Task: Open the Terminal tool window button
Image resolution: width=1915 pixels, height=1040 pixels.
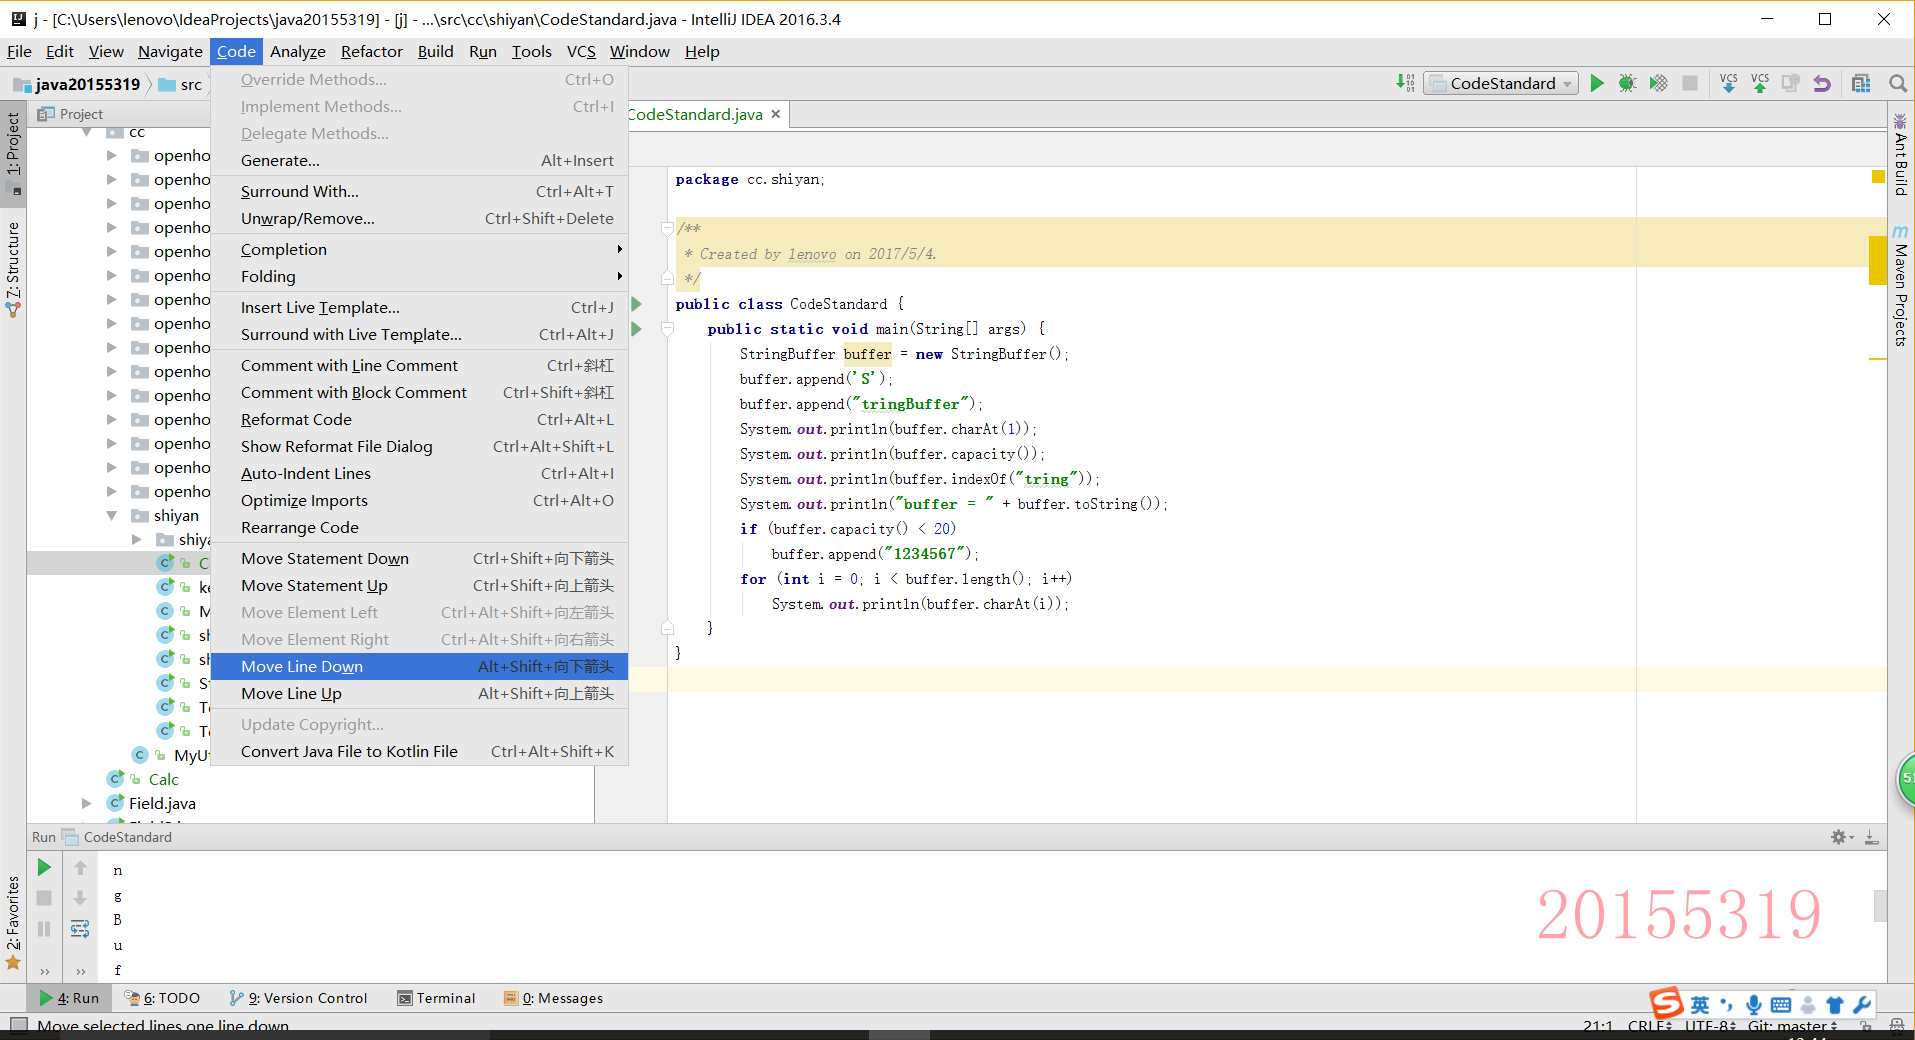Action: (x=436, y=998)
